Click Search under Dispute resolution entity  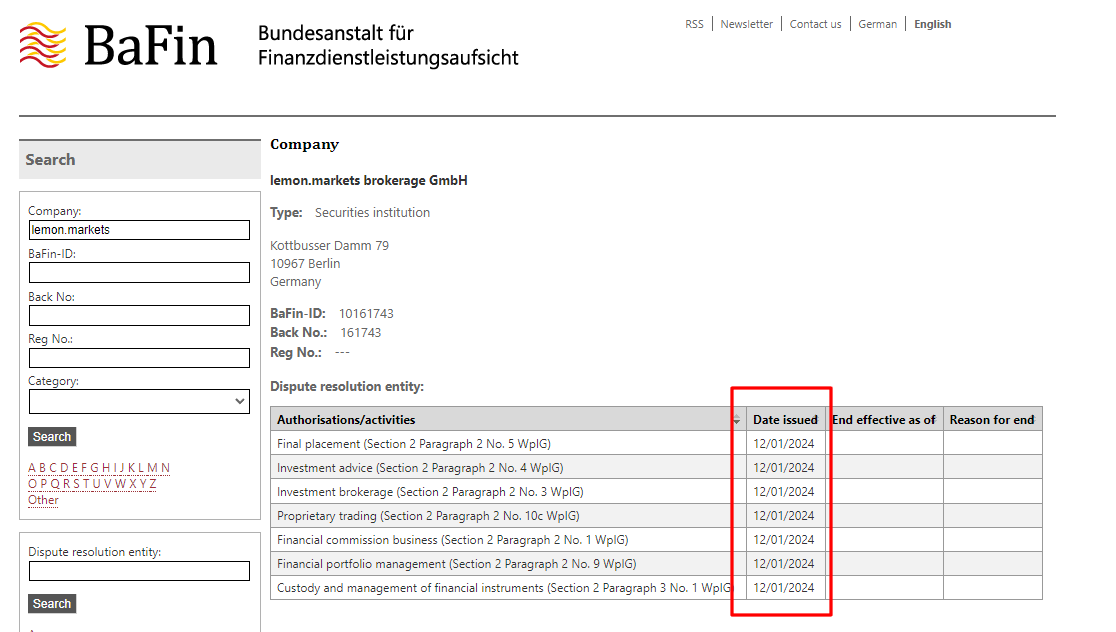pos(51,603)
